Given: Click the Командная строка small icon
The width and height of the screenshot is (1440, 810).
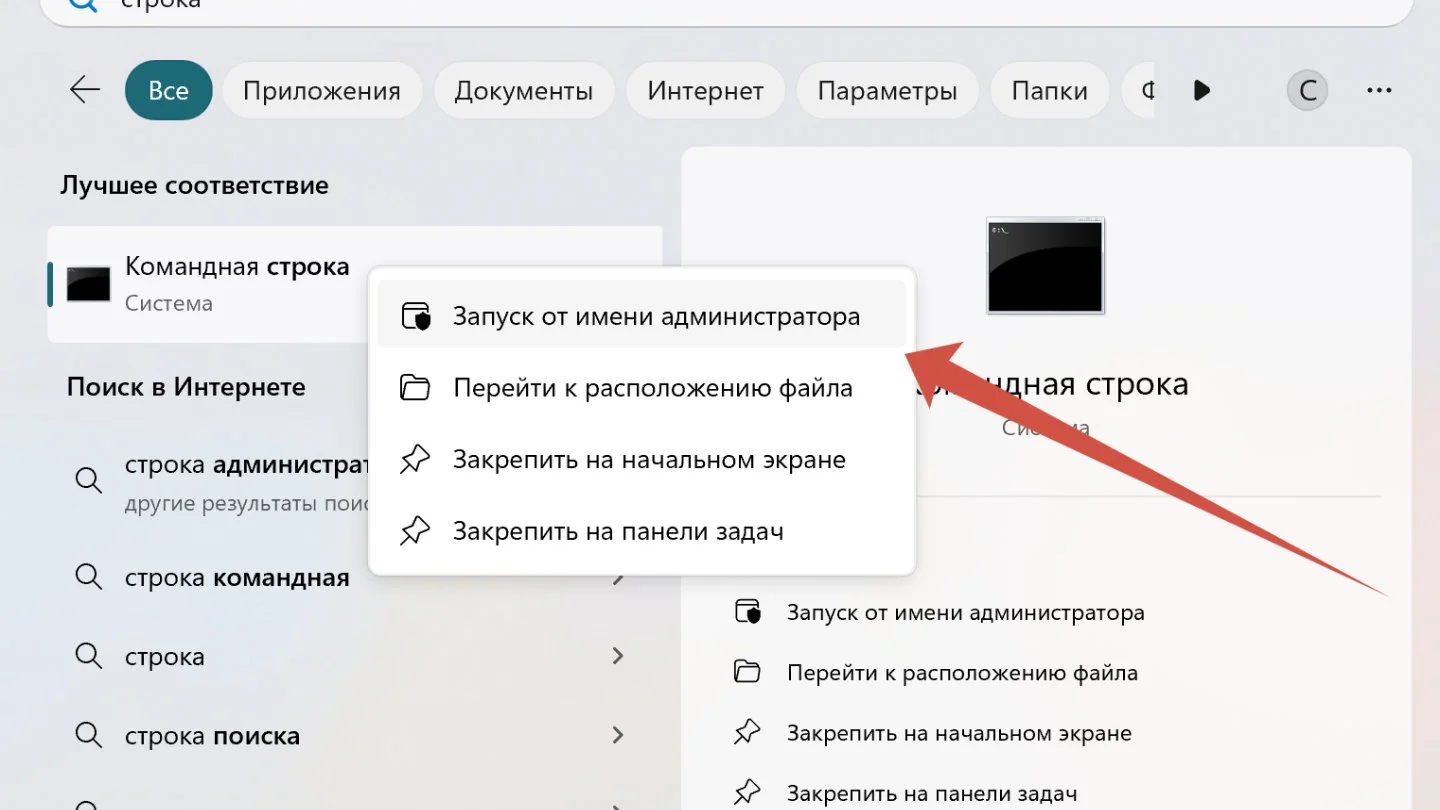Looking at the screenshot, I should (x=88, y=284).
